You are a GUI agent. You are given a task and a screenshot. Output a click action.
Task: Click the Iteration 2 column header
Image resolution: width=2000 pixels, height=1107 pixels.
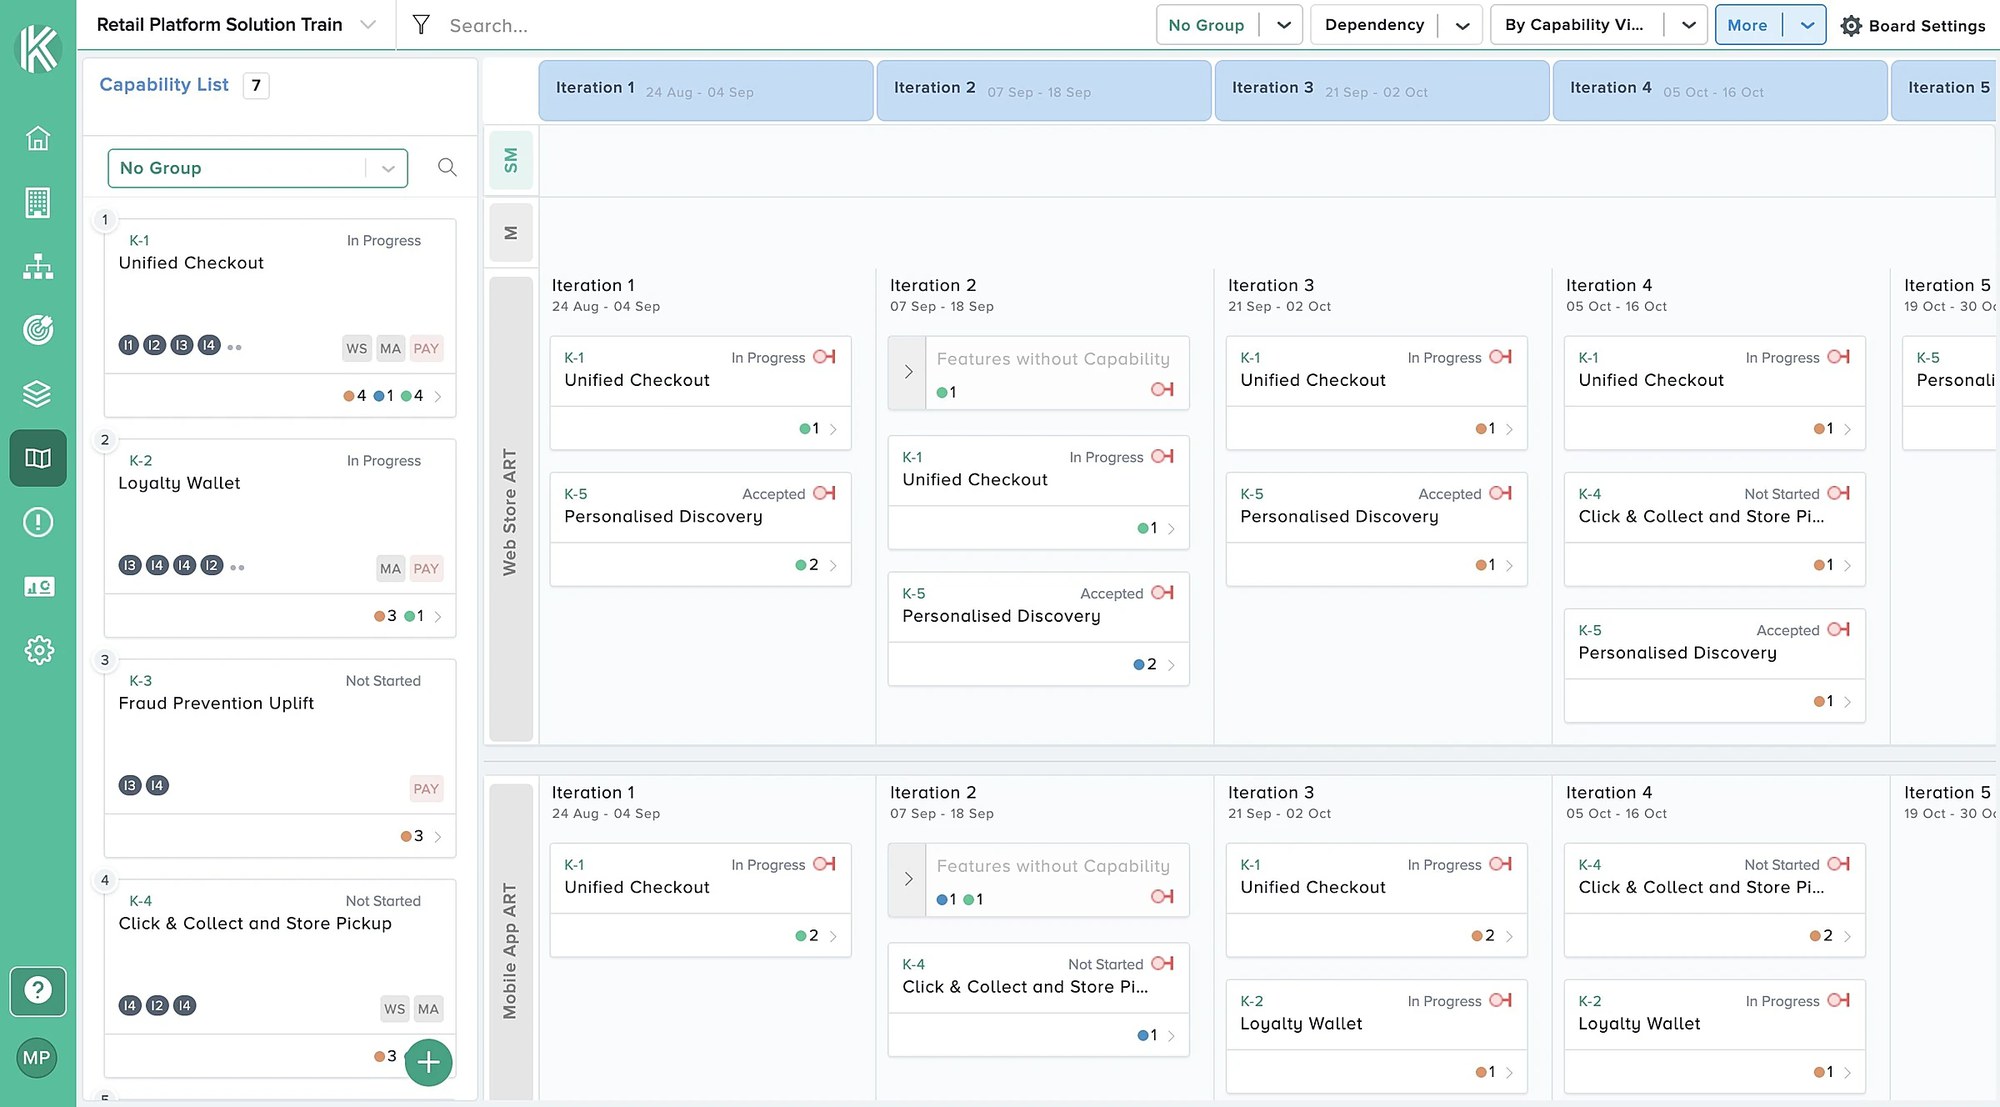(x=1044, y=91)
